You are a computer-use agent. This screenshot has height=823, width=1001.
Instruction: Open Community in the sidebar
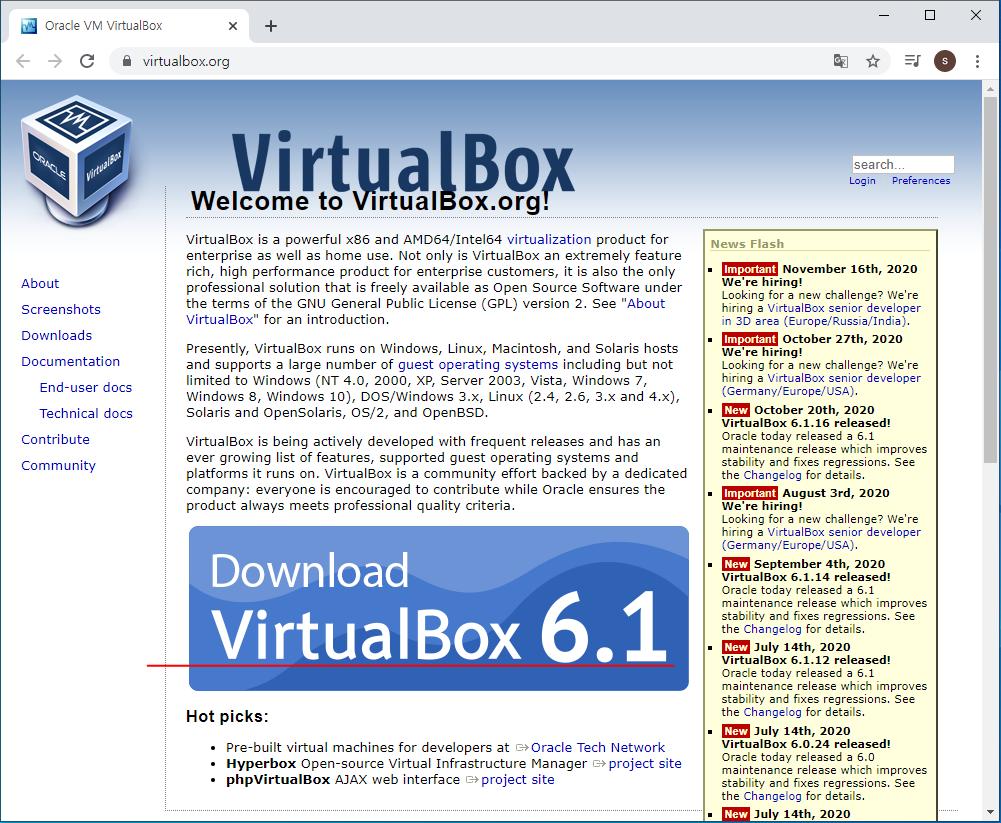click(x=59, y=465)
